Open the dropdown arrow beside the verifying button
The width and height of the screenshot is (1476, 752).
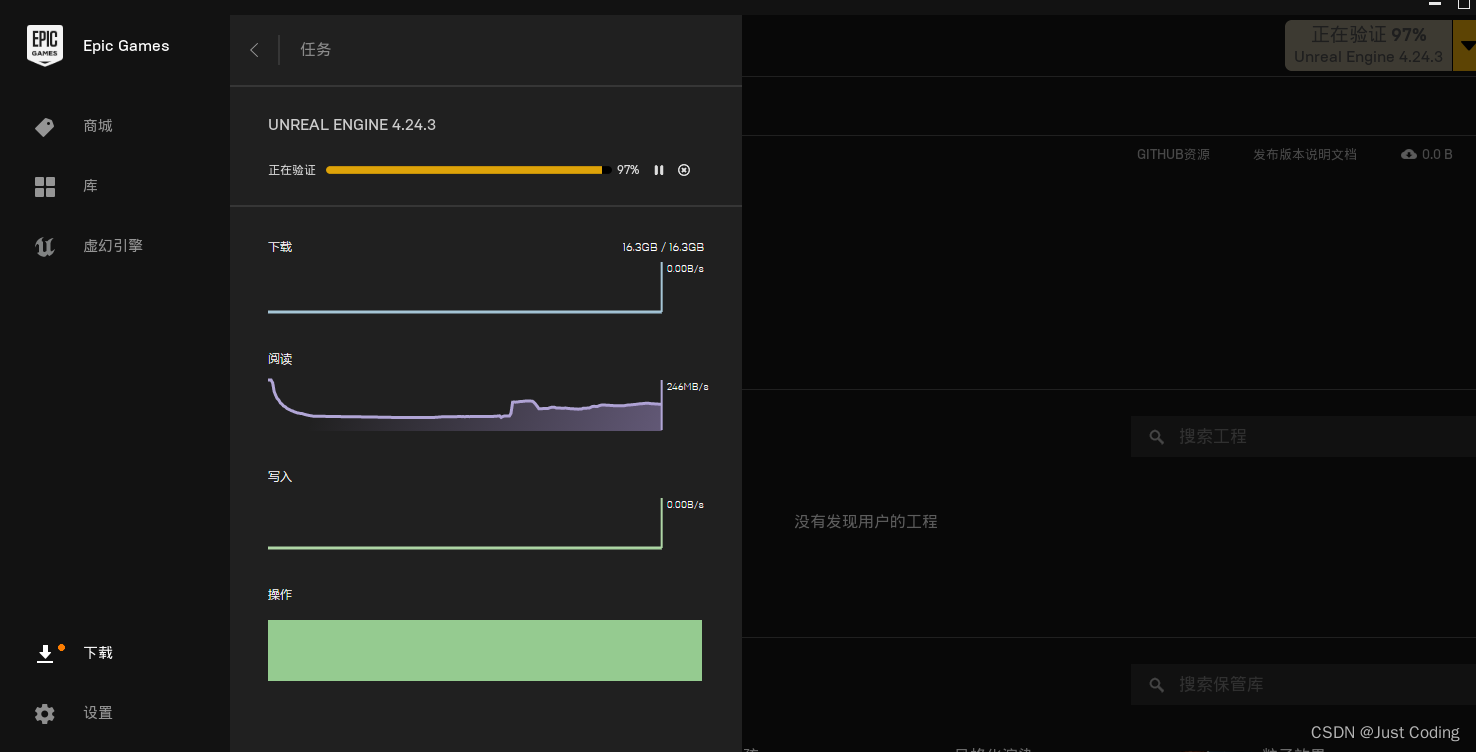click(1466, 46)
